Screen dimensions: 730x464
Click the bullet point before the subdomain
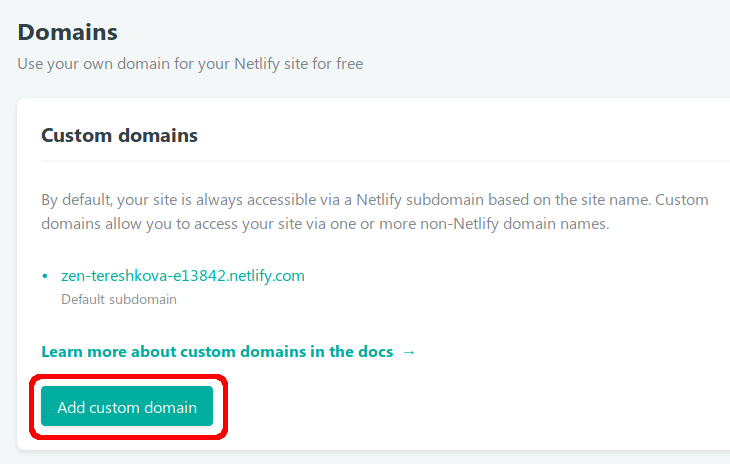45,276
